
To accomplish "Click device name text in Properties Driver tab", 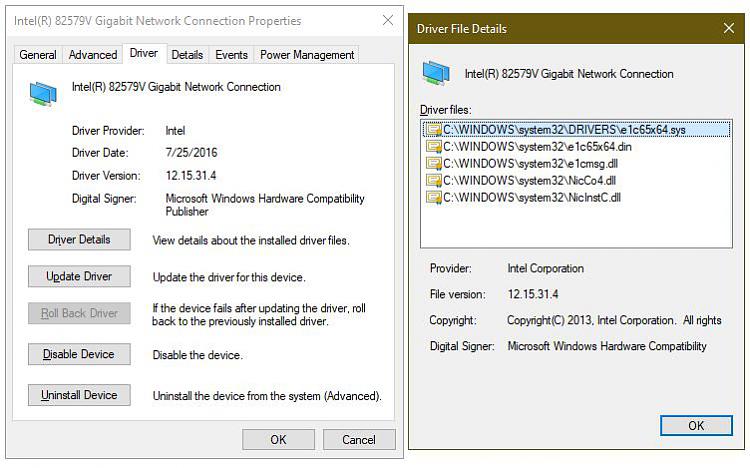I will point(176,87).
